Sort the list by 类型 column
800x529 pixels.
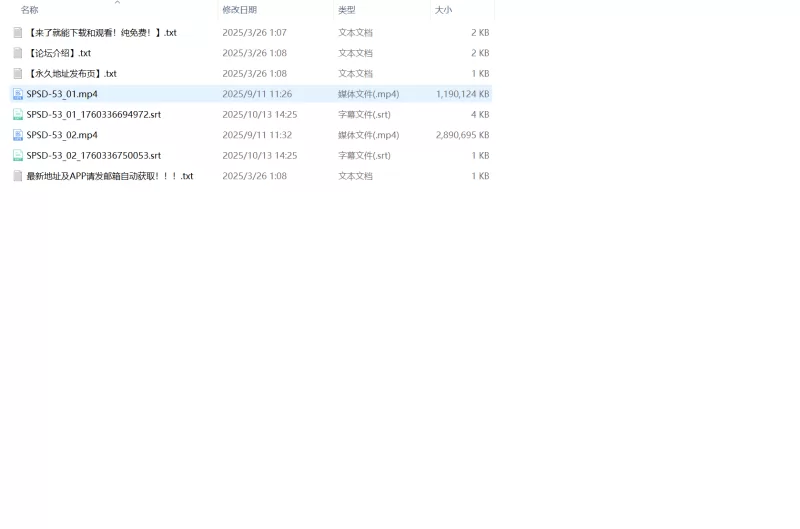(x=346, y=10)
